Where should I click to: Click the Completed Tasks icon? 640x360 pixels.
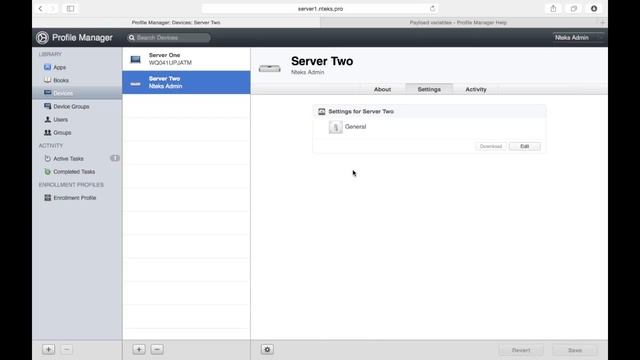point(47,171)
